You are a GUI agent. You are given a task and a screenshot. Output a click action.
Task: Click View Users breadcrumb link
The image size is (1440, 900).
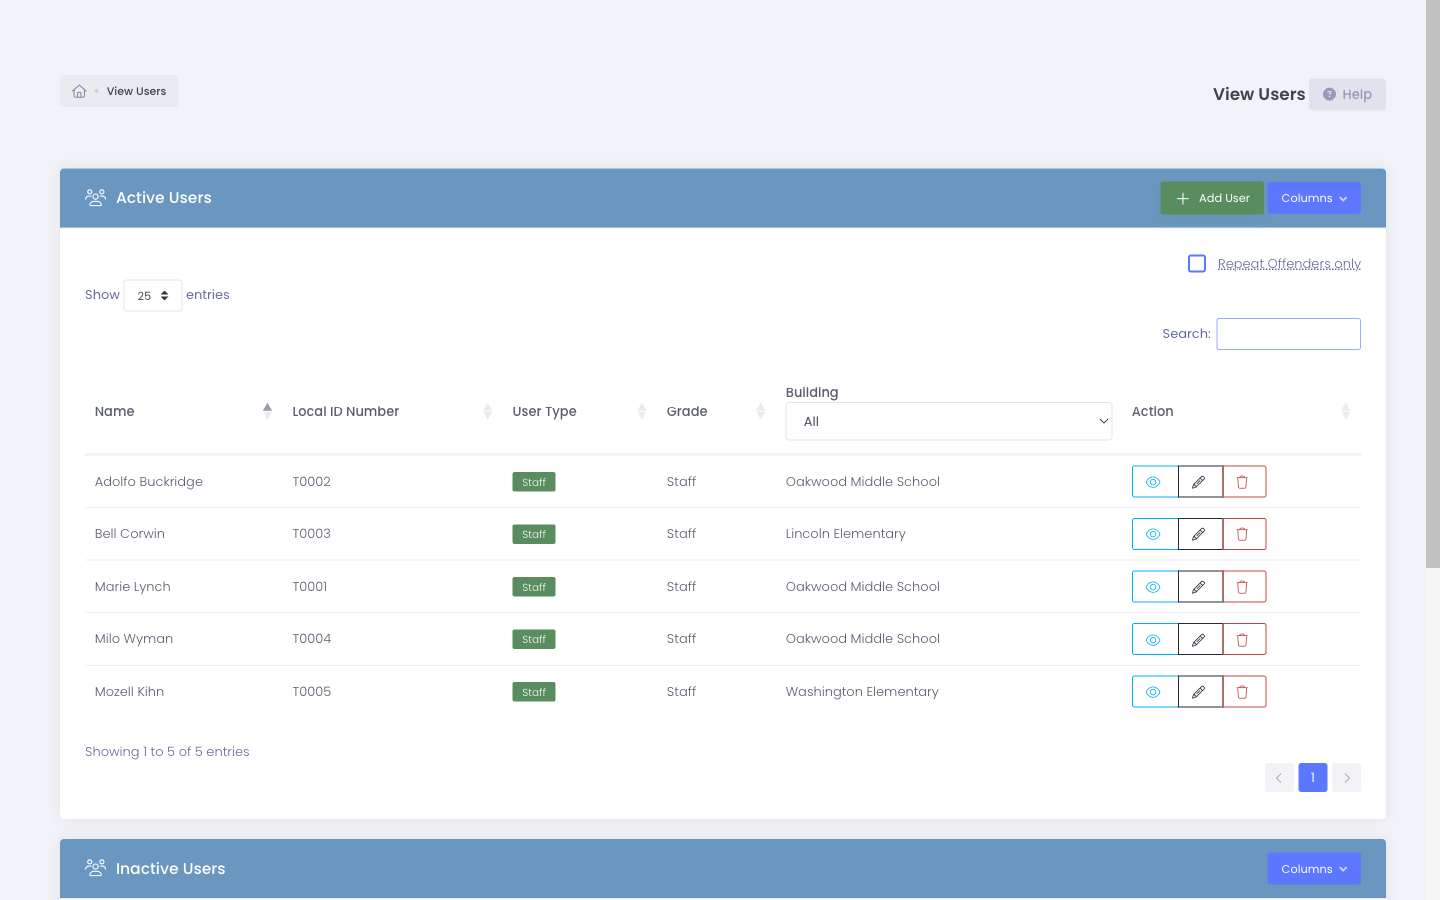pyautogui.click(x=137, y=91)
